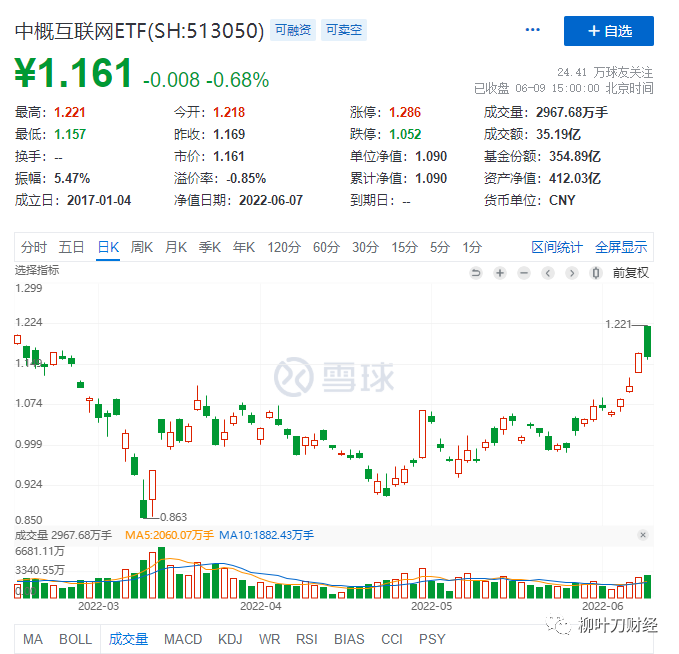Move the chart left with the chevron icon
The width and height of the screenshot is (679, 654).
pos(548,273)
